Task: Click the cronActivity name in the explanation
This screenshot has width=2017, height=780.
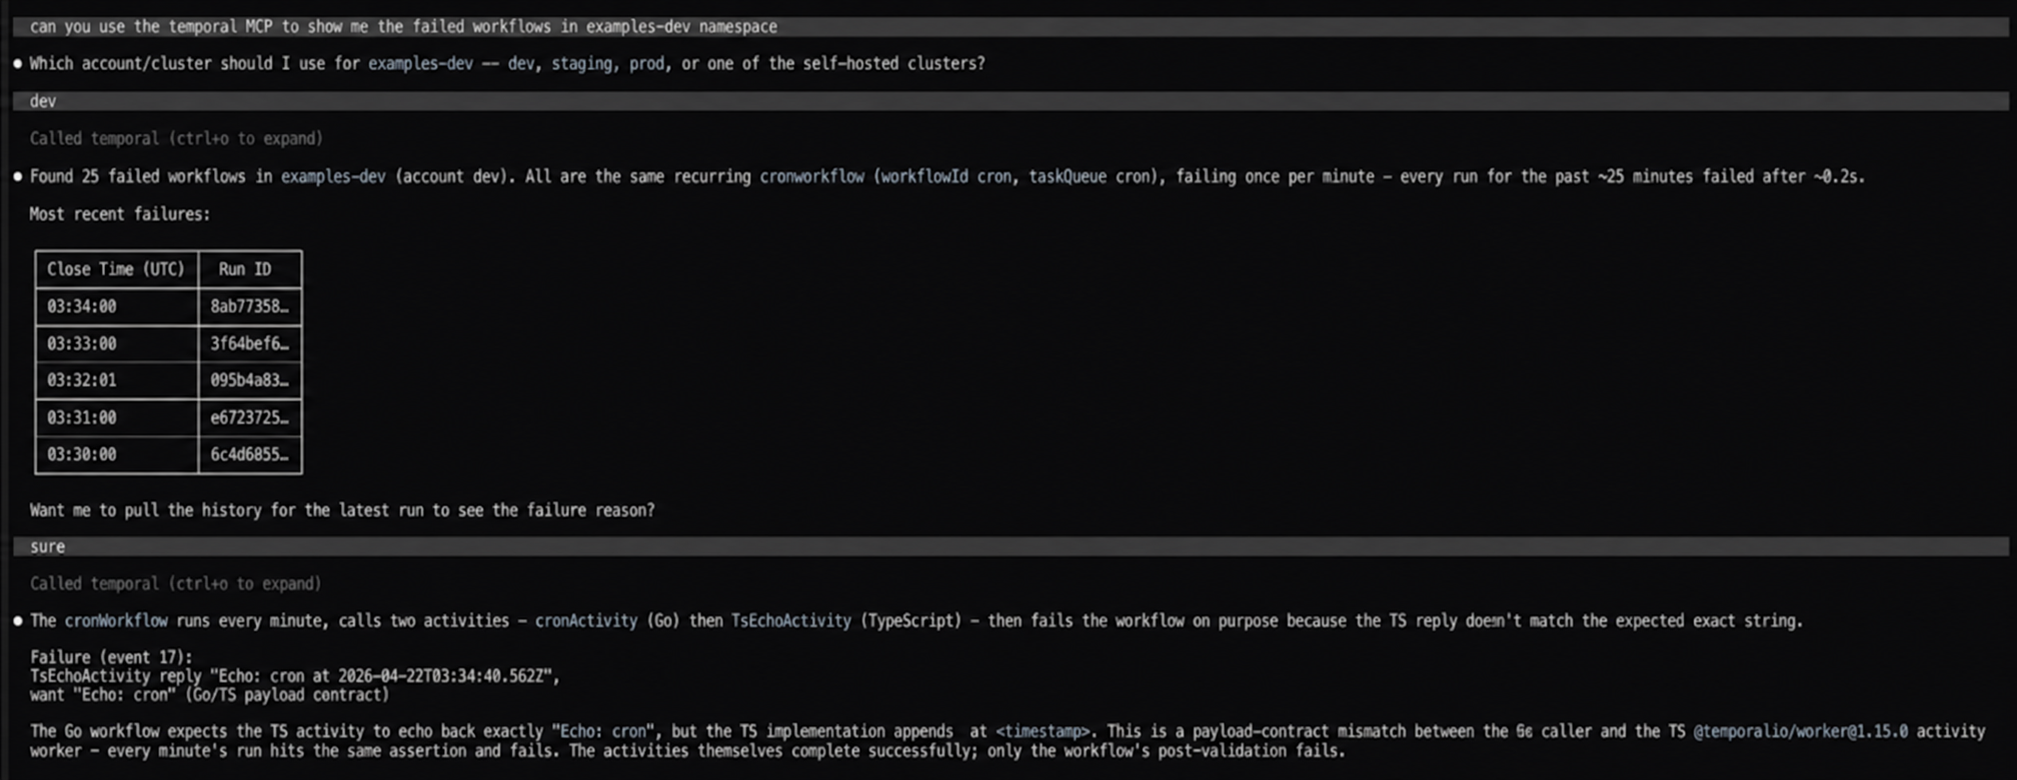Action: [x=586, y=621]
